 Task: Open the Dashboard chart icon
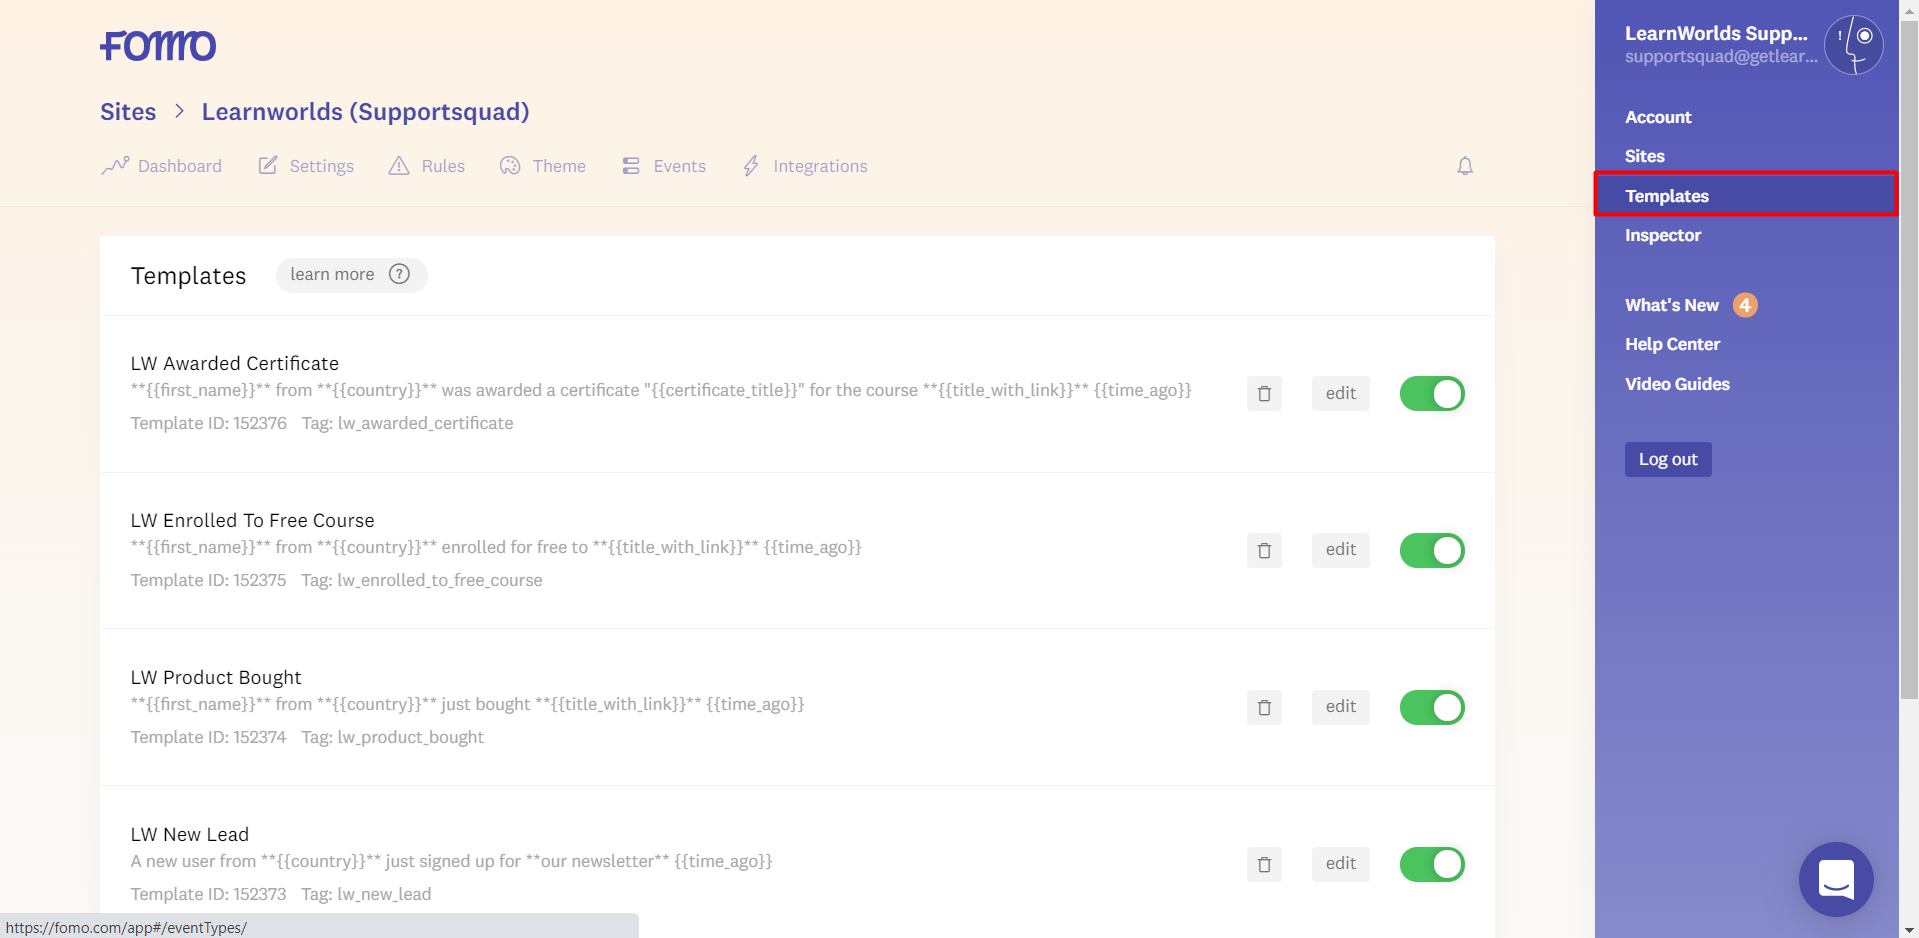pyautogui.click(x=117, y=165)
